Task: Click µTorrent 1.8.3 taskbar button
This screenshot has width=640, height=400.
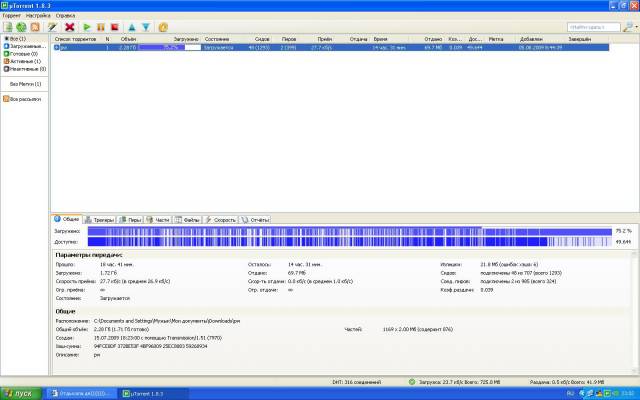Action: [x=153, y=393]
